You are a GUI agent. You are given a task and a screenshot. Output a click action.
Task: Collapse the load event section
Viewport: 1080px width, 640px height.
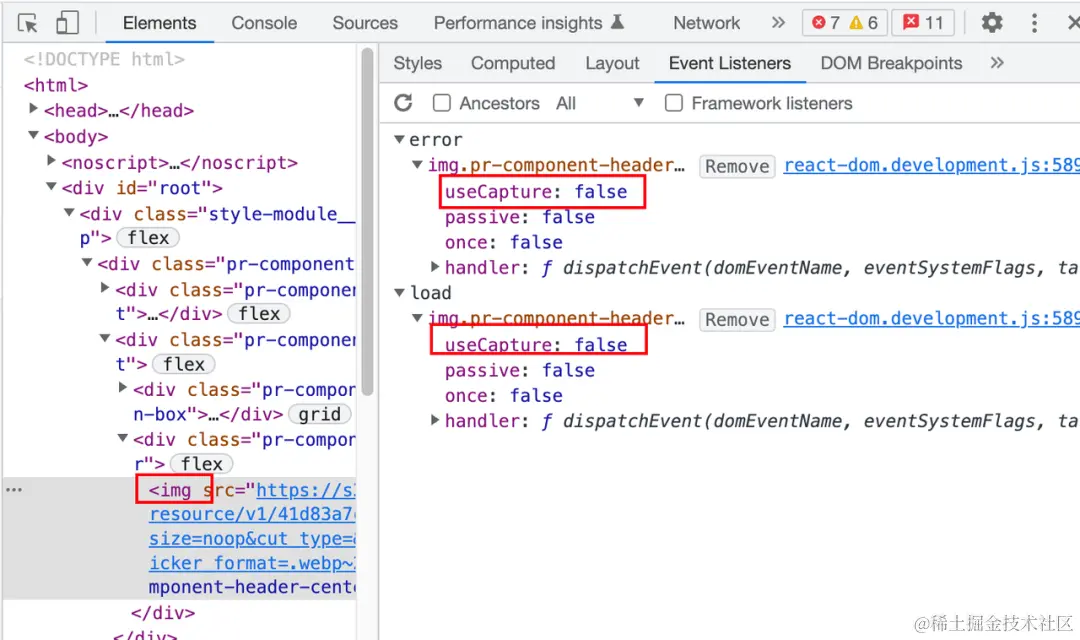(399, 293)
